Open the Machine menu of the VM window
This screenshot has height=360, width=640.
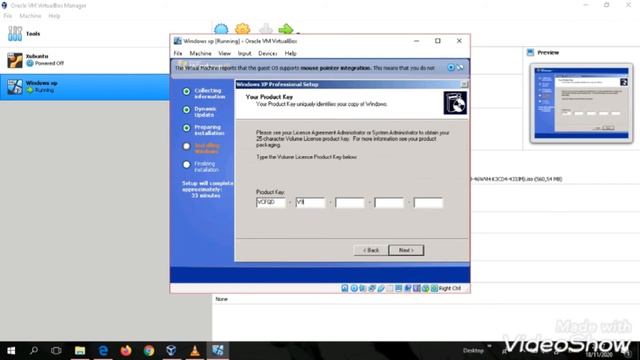coord(200,53)
